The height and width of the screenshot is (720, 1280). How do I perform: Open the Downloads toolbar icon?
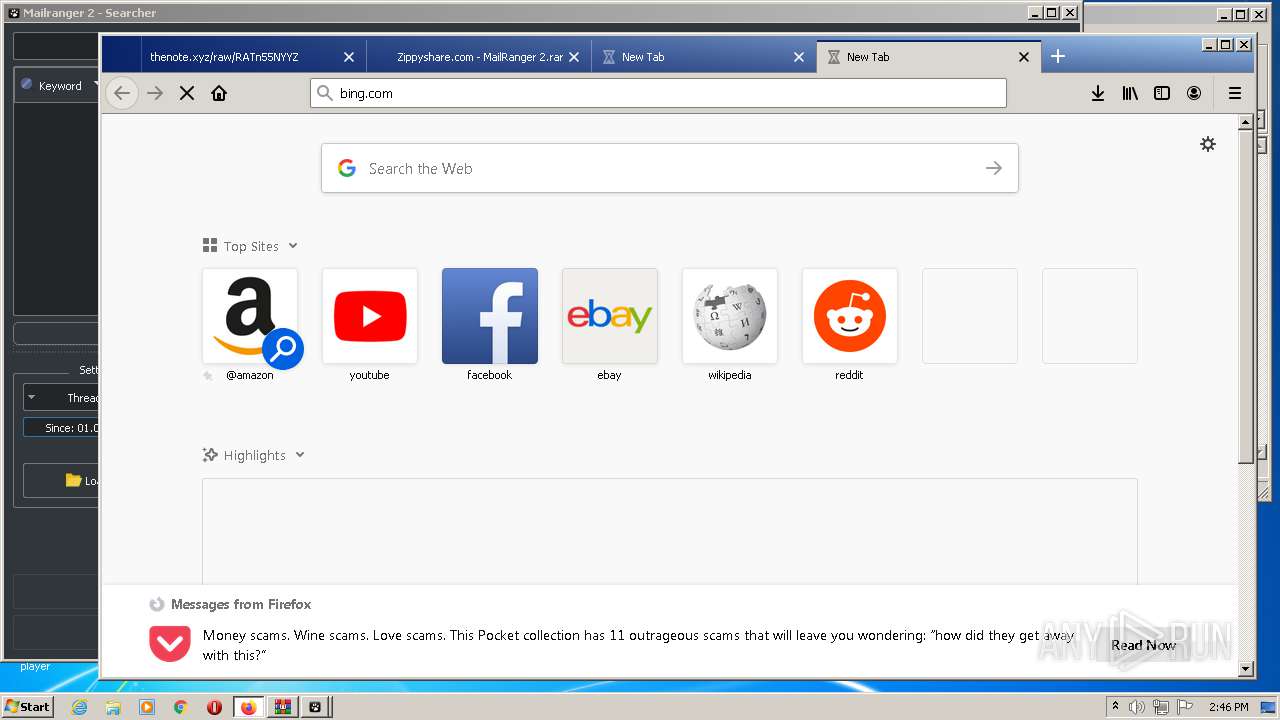point(1098,93)
